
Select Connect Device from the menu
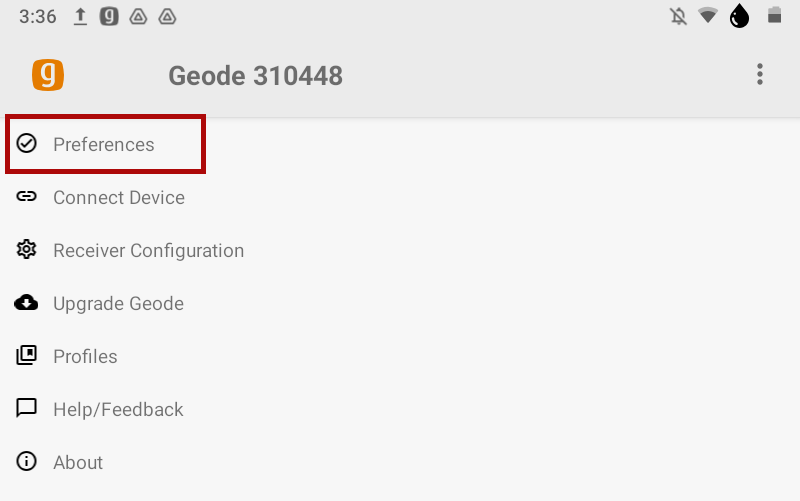click(x=119, y=198)
